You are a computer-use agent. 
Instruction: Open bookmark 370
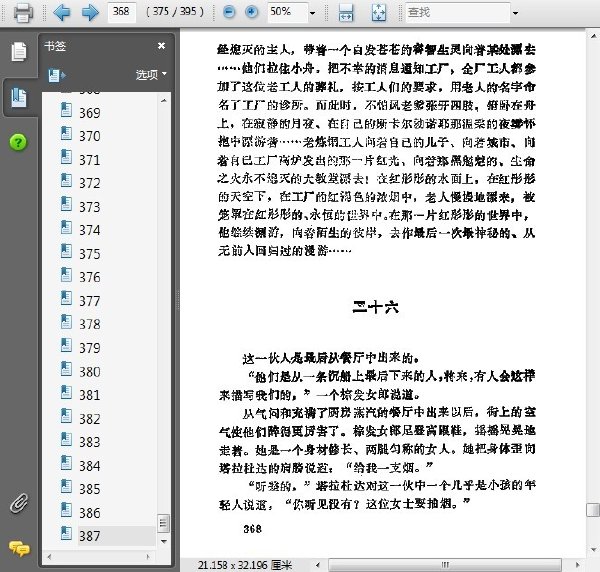coord(90,136)
